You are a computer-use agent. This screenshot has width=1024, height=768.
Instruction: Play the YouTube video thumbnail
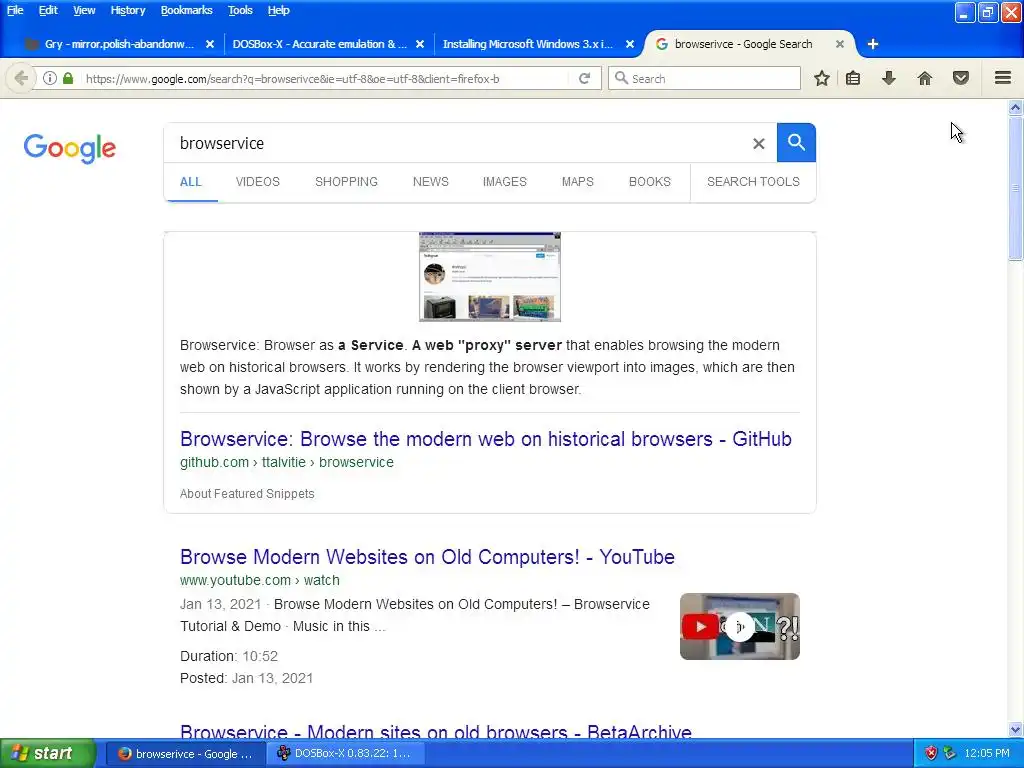(739, 626)
